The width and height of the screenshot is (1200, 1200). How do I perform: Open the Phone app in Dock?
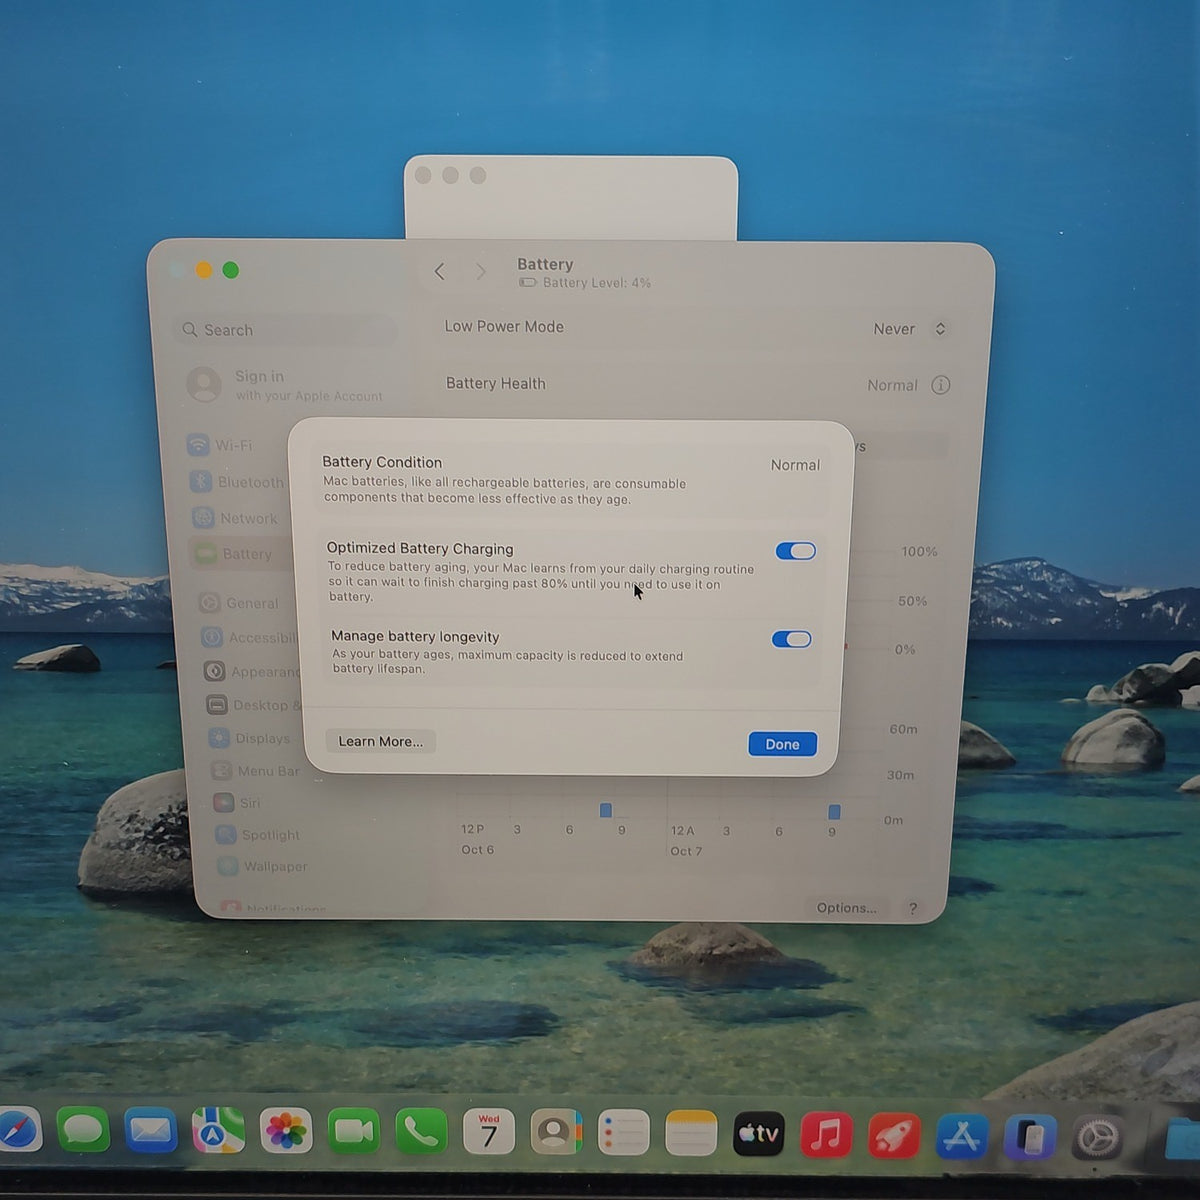[421, 1132]
